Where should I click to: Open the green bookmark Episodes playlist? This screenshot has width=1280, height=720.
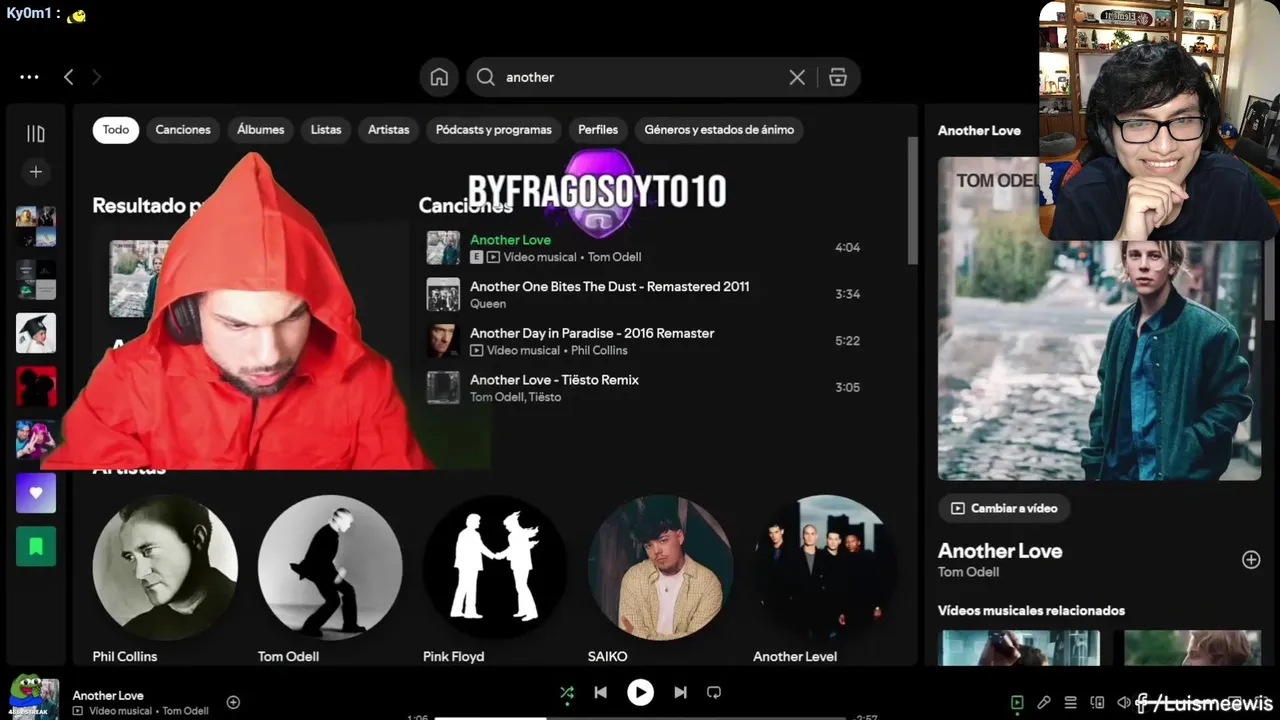point(36,546)
